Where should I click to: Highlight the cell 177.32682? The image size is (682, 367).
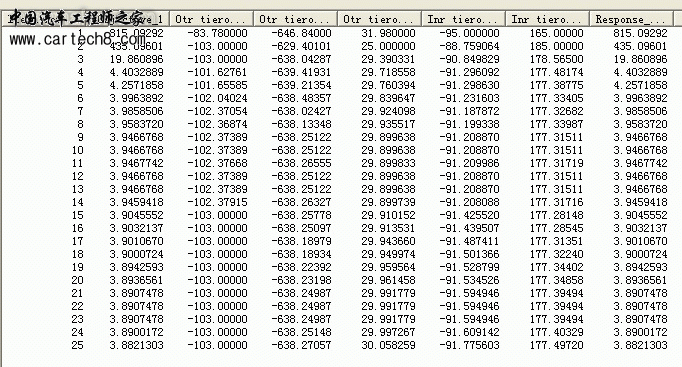pos(556,111)
